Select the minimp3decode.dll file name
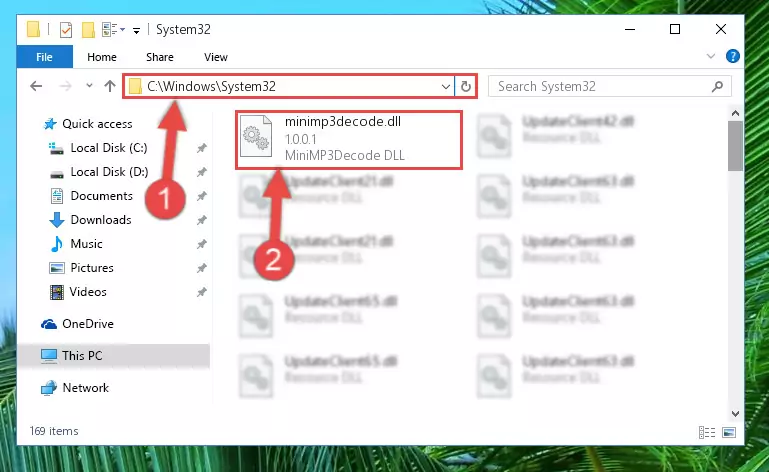This screenshot has height=472, width=769. 343,122
